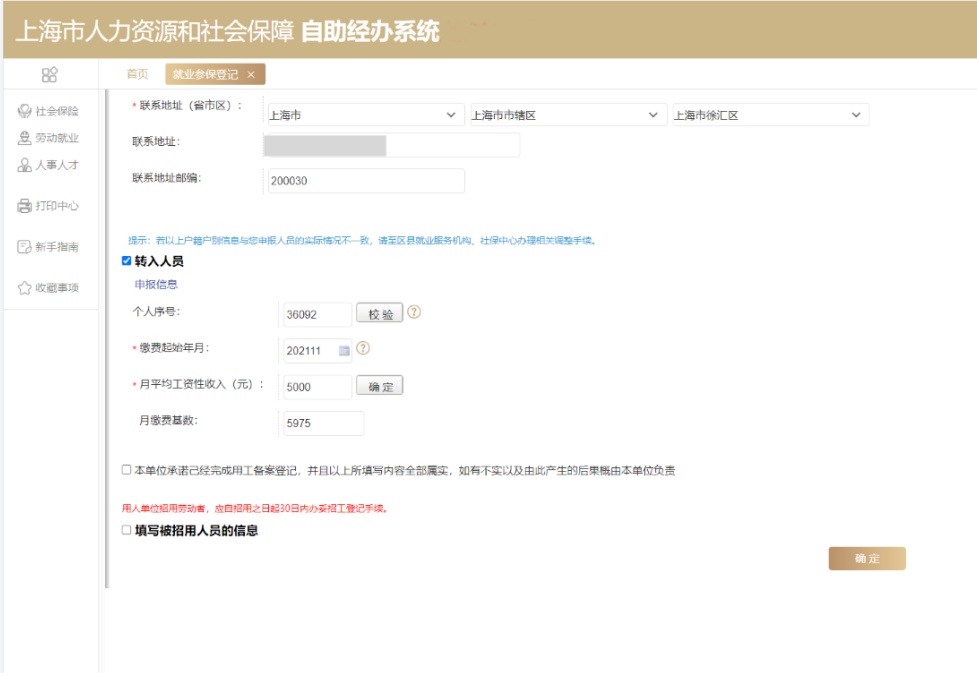Check the 填写被招用人员的信息 checkbox
The image size is (977, 673).
[x=126, y=531]
